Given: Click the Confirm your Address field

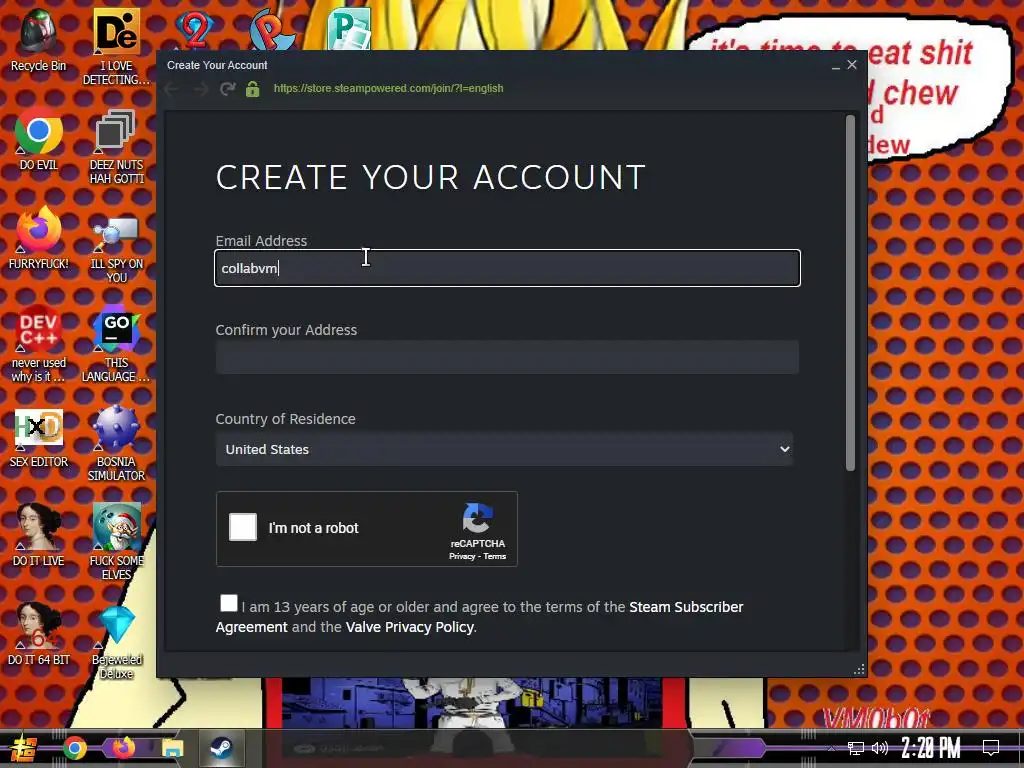Looking at the screenshot, I should (x=507, y=357).
